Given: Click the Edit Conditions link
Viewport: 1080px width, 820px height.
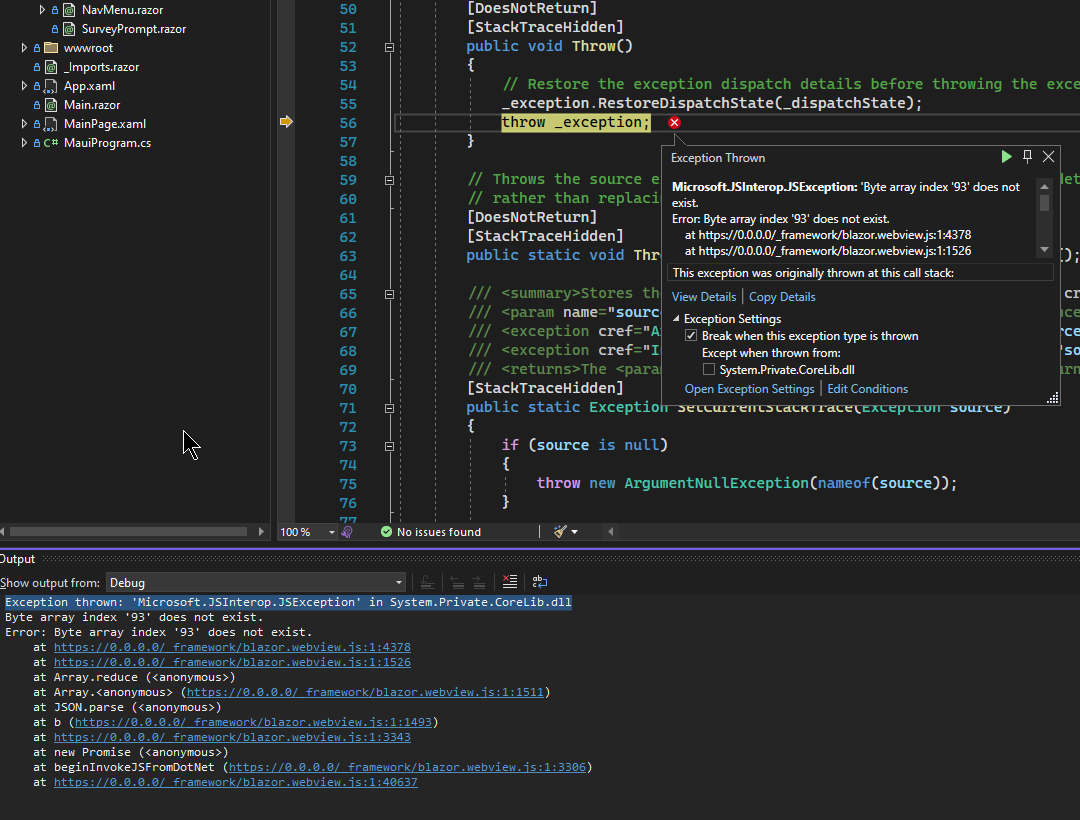Looking at the screenshot, I should (867, 389).
